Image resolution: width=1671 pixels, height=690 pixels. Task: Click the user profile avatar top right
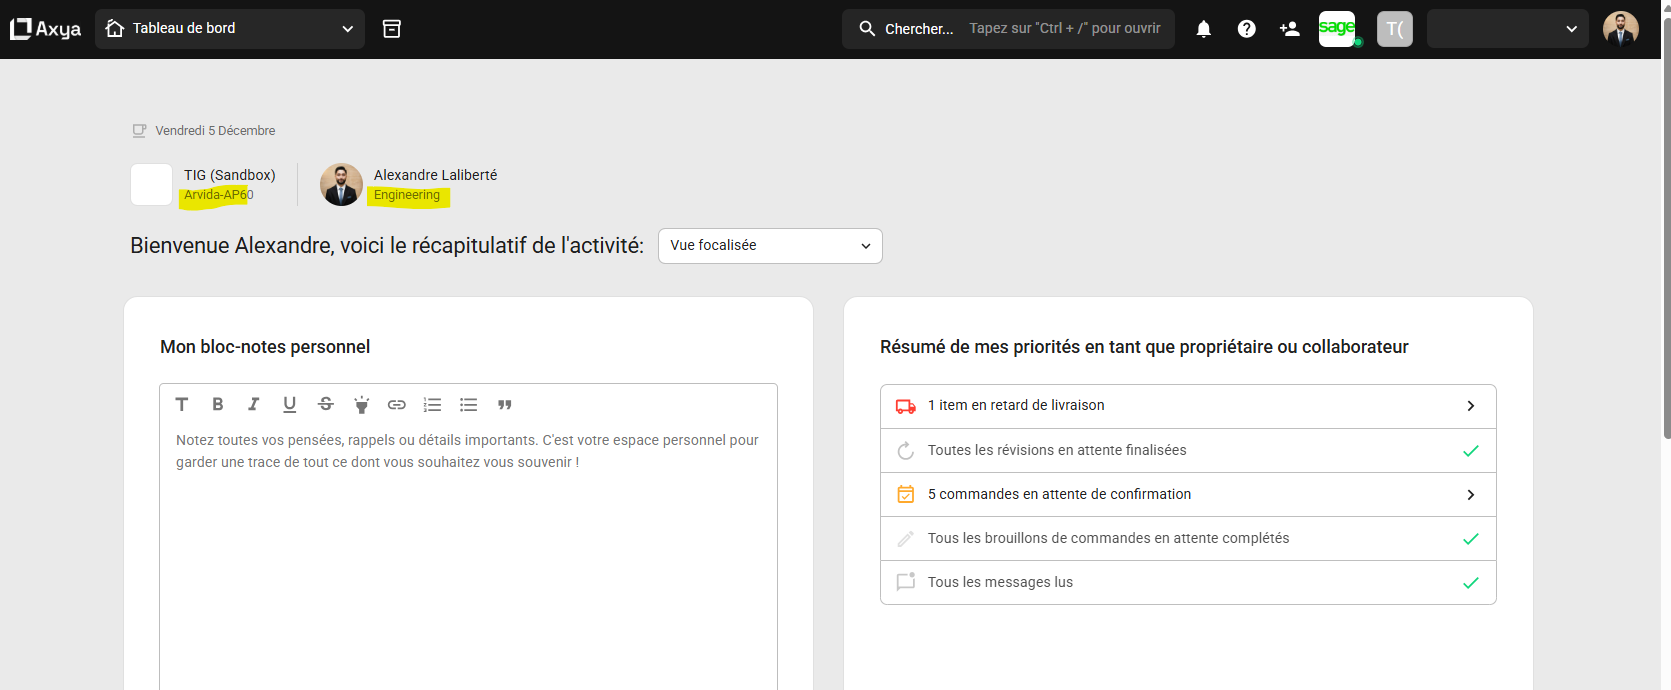coord(1620,29)
